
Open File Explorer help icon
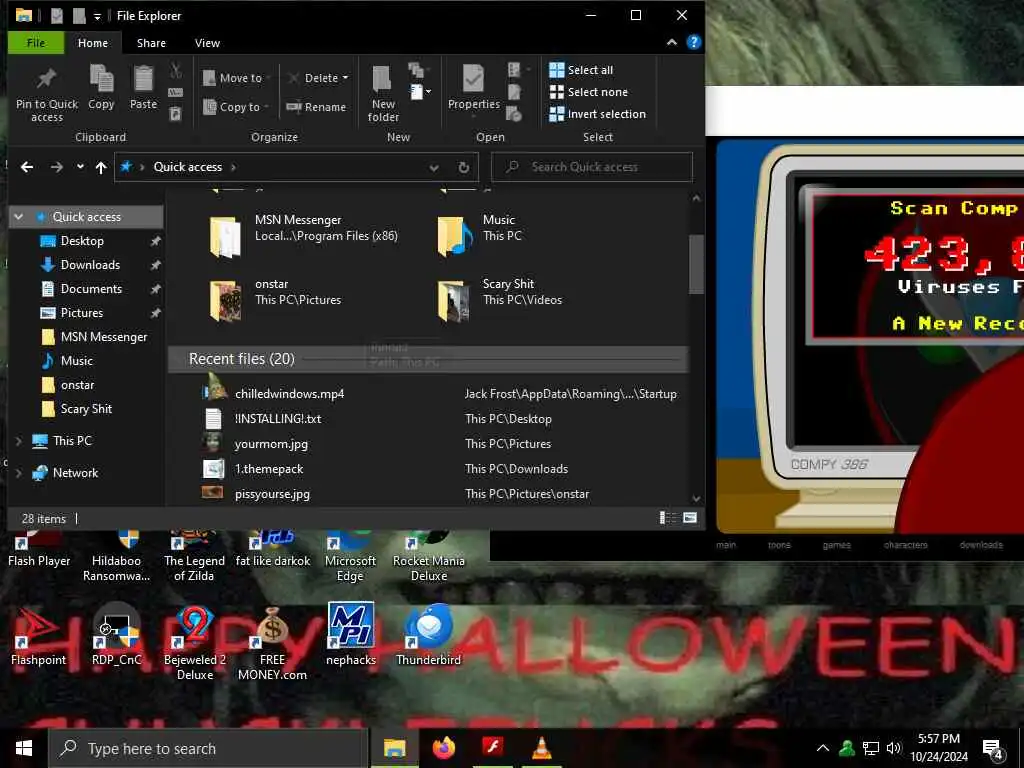694,42
